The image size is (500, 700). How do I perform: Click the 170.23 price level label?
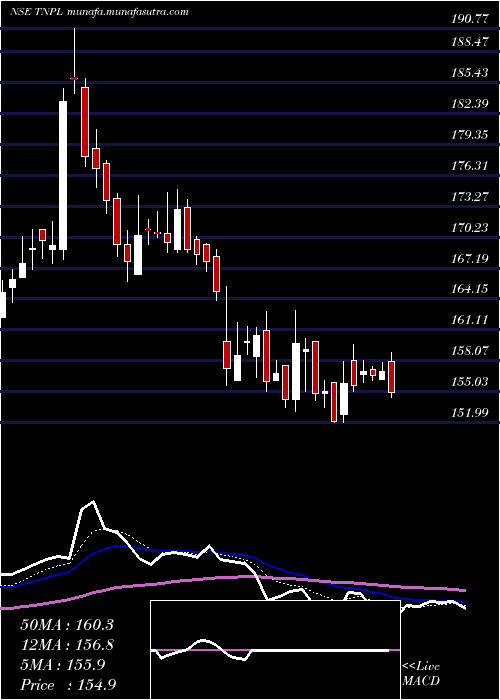point(470,228)
